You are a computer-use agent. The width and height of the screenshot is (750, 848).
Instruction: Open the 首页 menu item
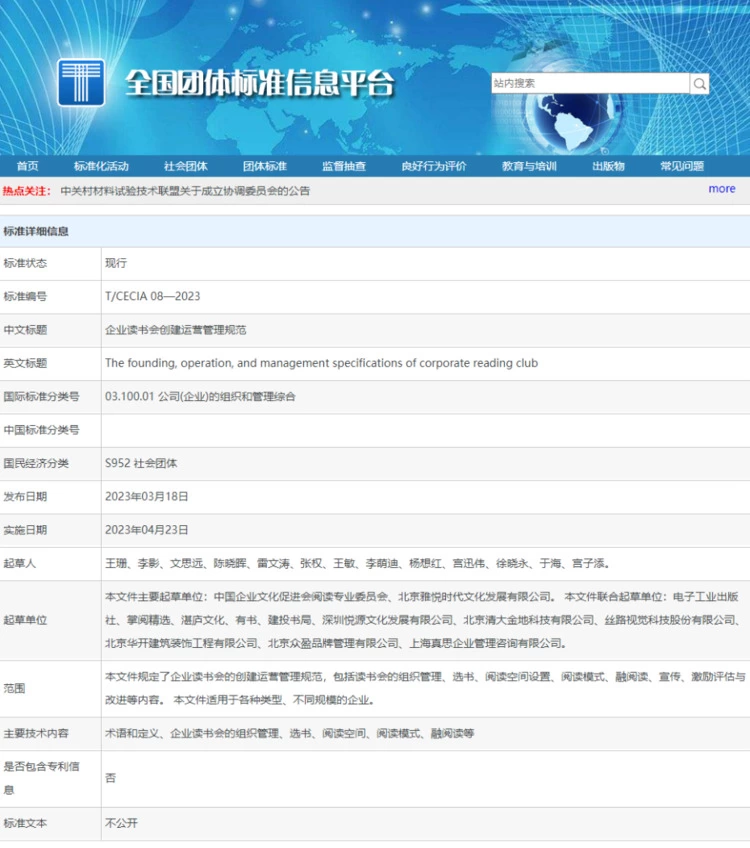[27, 166]
